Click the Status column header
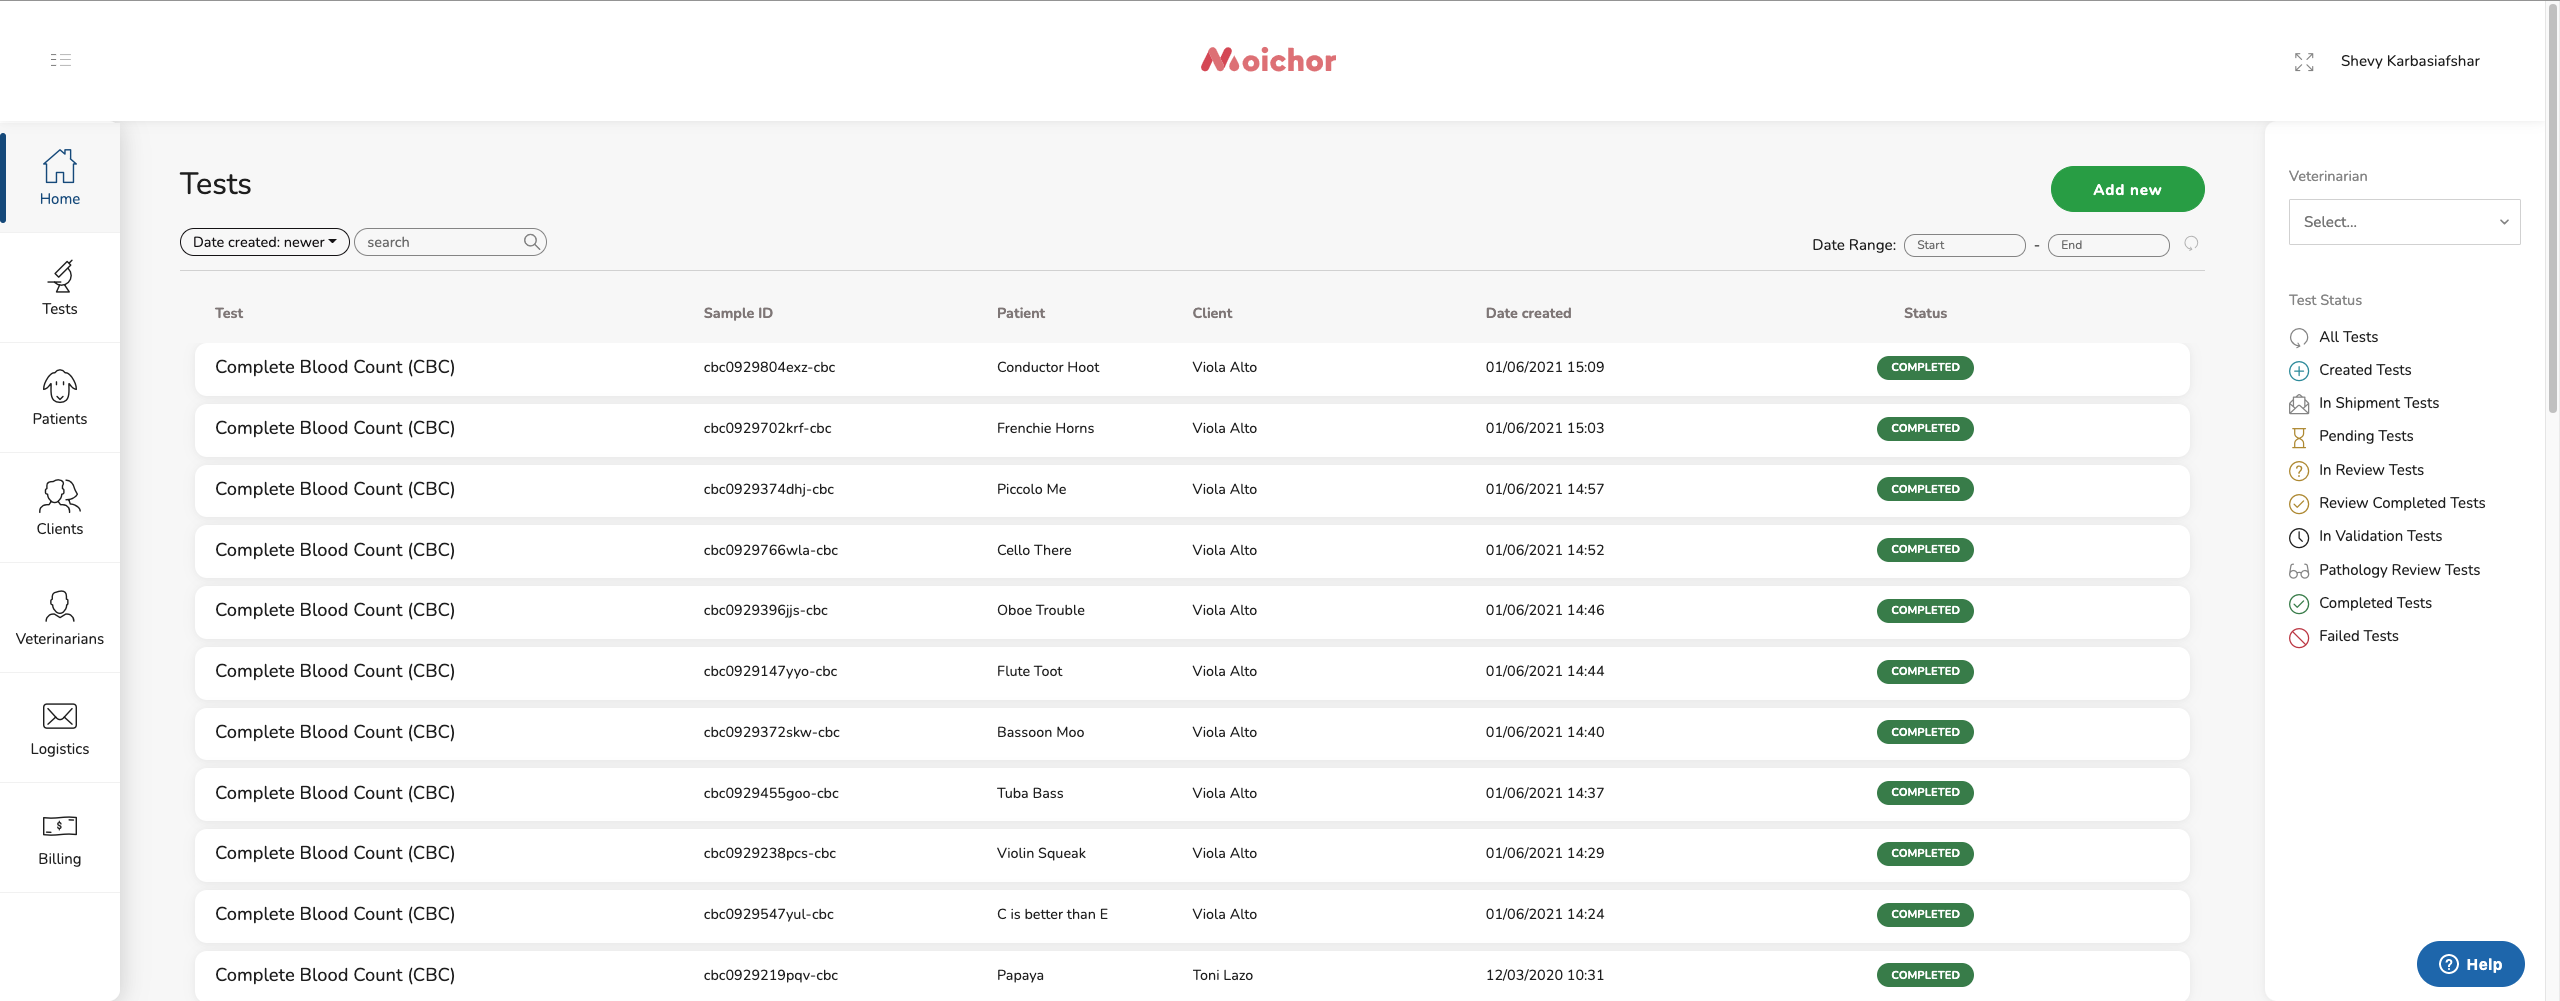The width and height of the screenshot is (2560, 1001). [x=1925, y=313]
